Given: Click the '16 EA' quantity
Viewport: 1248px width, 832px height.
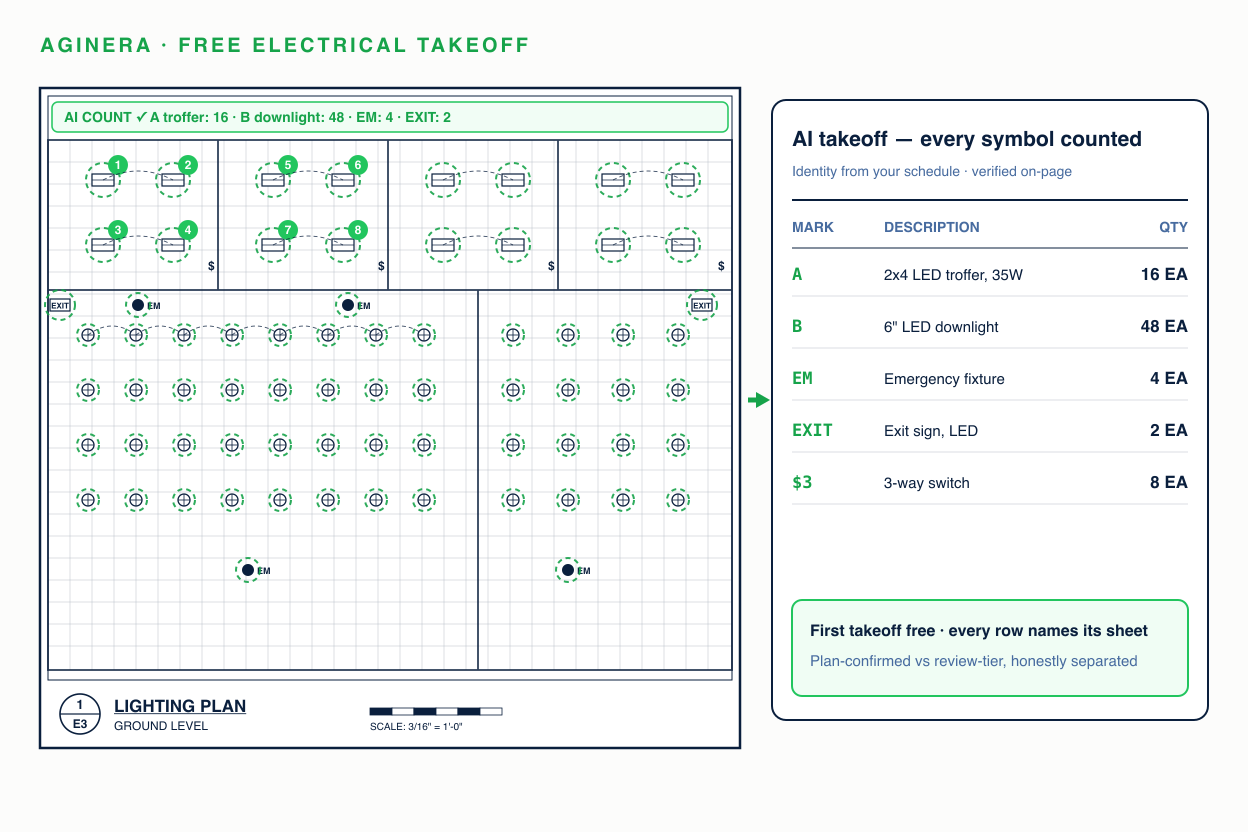Looking at the screenshot, I should click(x=1164, y=274).
